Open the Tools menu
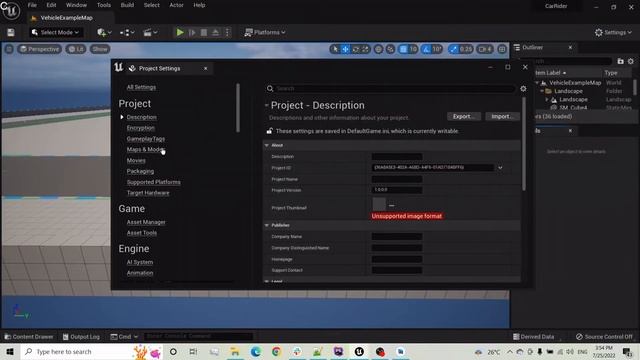Viewport: 640px width, 360px height. coord(104,5)
